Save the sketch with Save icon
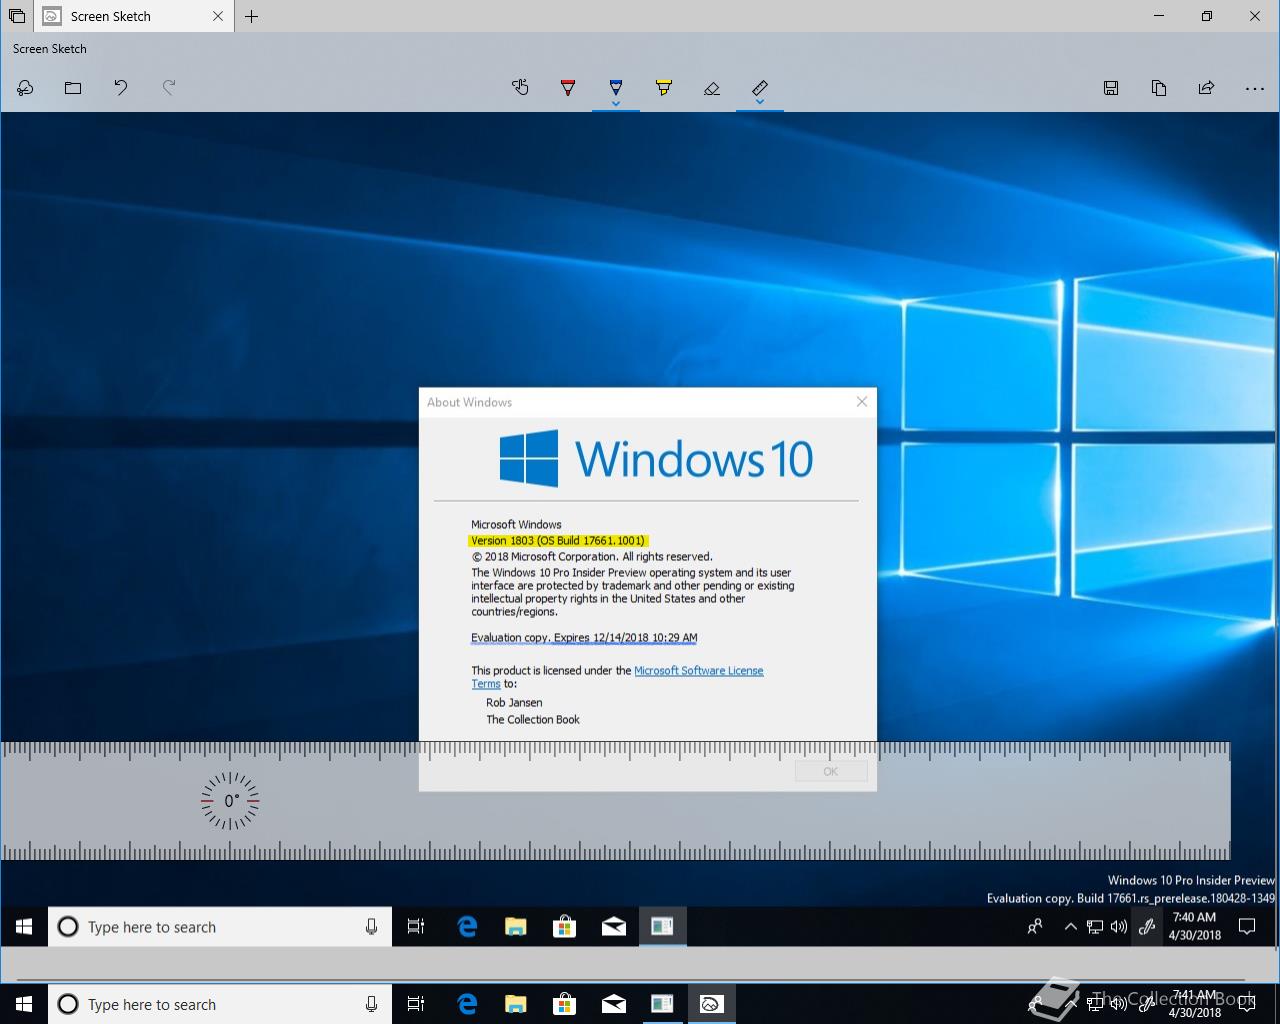The image size is (1280, 1024). [1111, 88]
